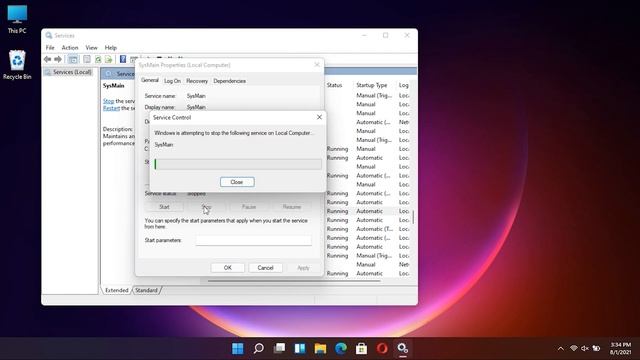
Task: Open Microsoft Store from taskbar
Action: point(361,349)
